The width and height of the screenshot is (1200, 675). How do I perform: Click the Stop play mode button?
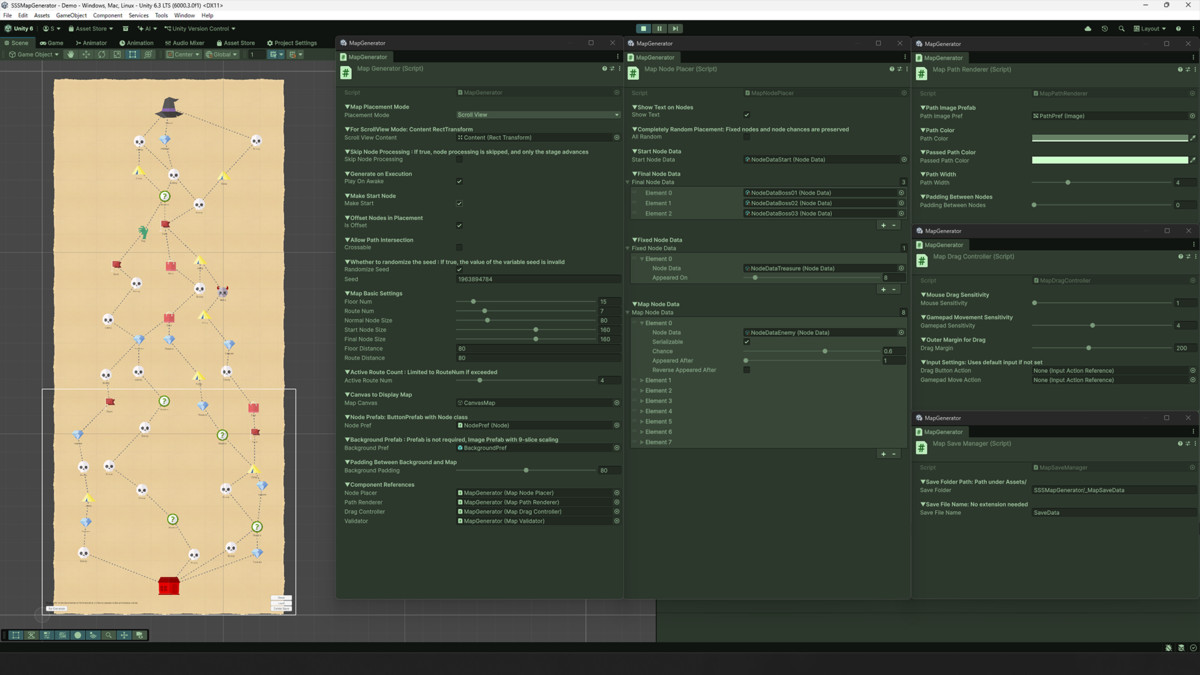(644, 29)
